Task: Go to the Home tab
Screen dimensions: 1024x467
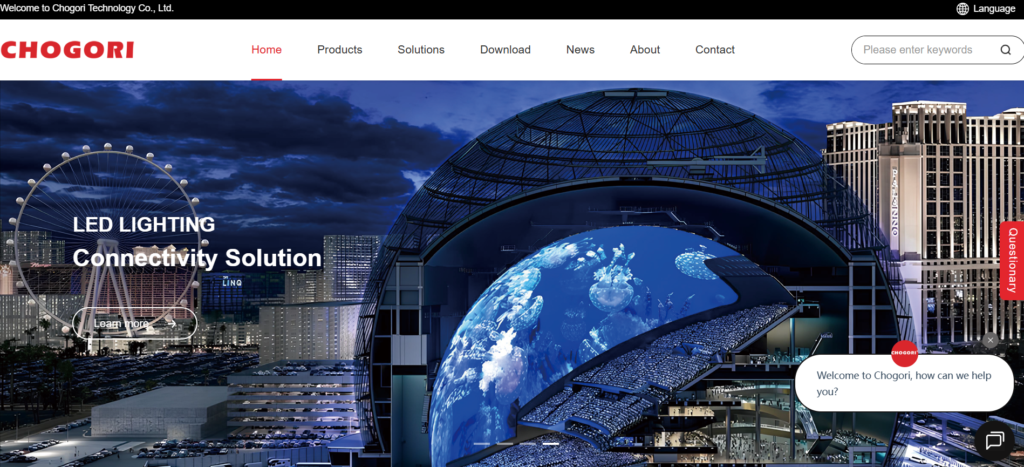Action: (x=266, y=50)
